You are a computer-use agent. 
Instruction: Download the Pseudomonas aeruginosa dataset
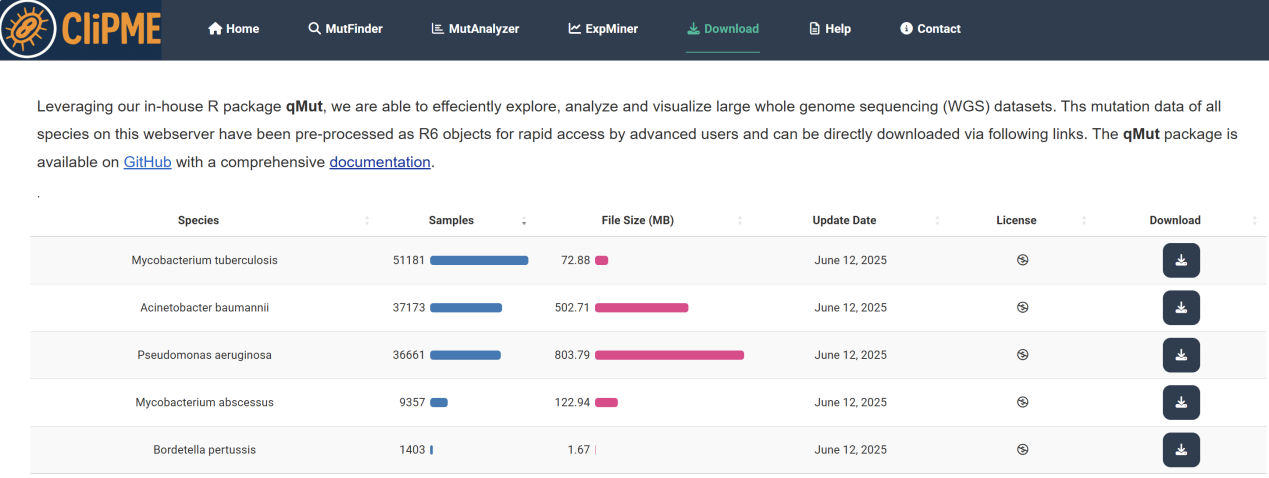1180,355
